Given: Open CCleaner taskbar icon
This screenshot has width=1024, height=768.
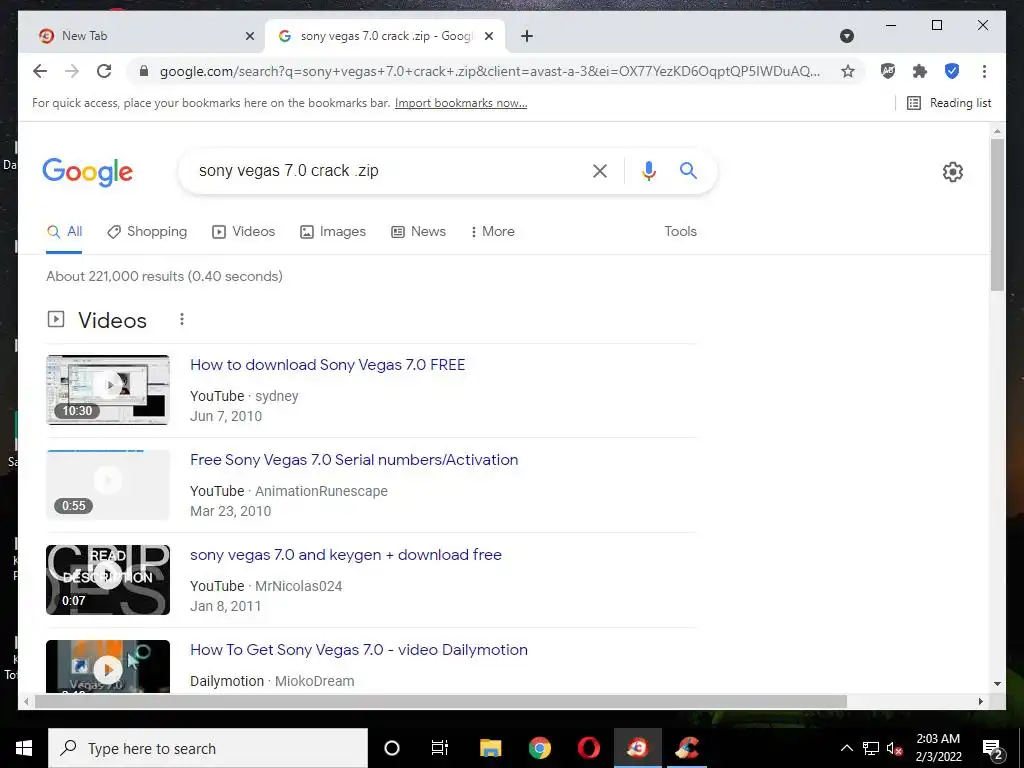Looking at the screenshot, I should point(687,748).
